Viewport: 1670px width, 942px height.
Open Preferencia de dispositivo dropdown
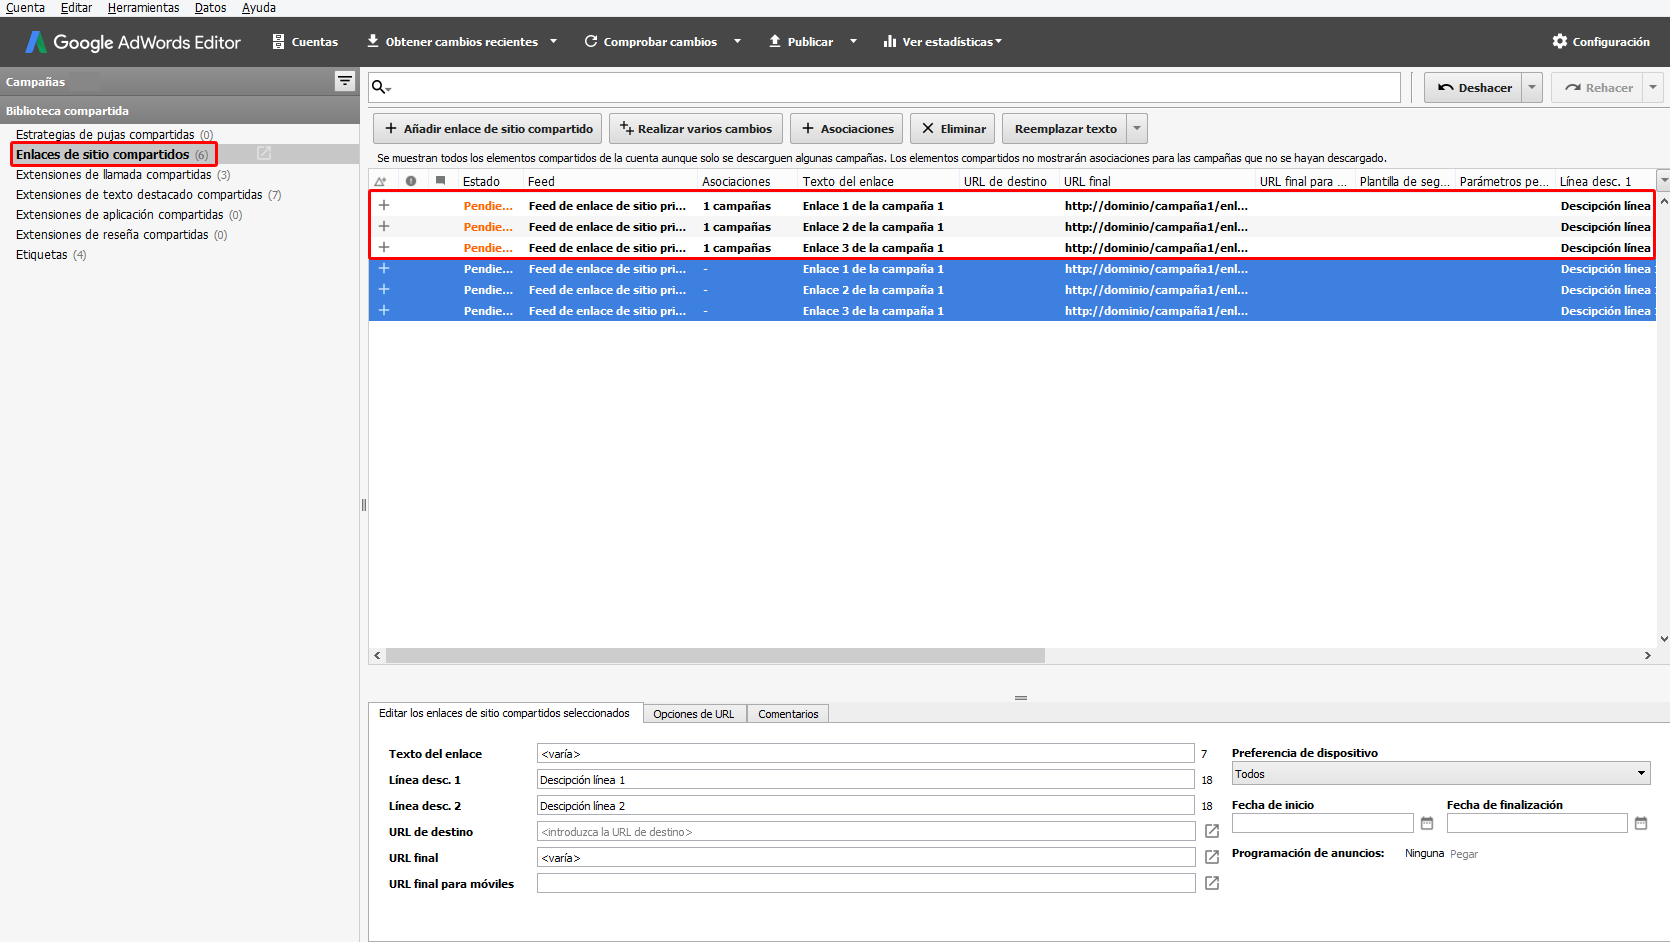point(1441,774)
